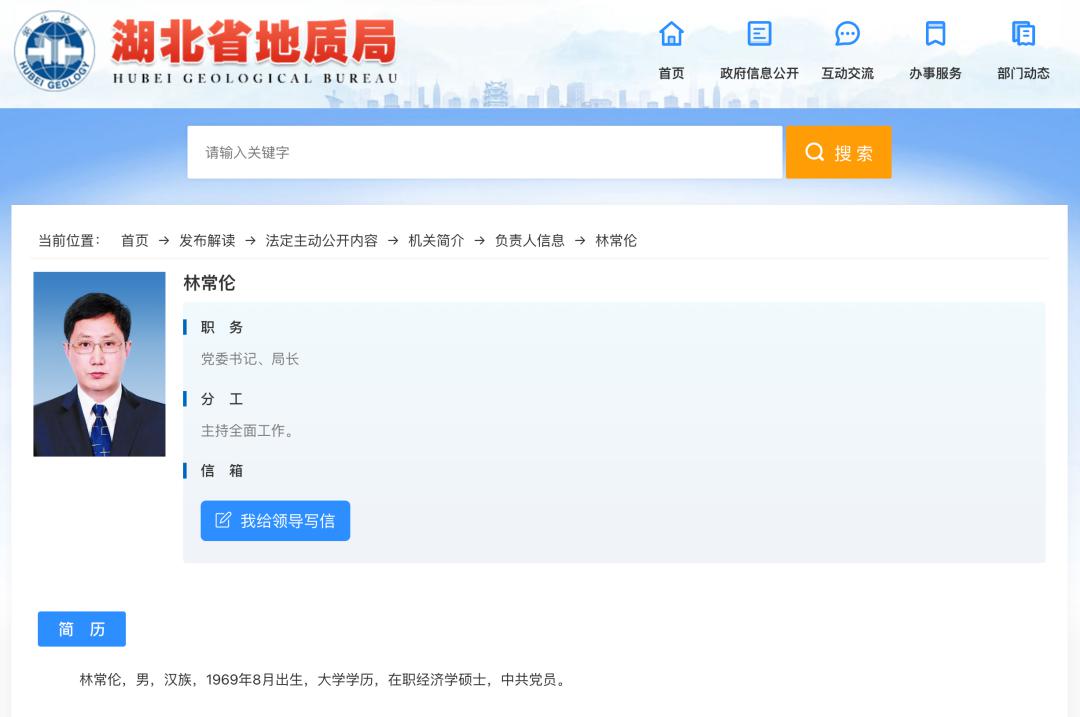
Task: Click 林常伦 in the breadcrumb
Action: pyautogui.click(x=616, y=240)
